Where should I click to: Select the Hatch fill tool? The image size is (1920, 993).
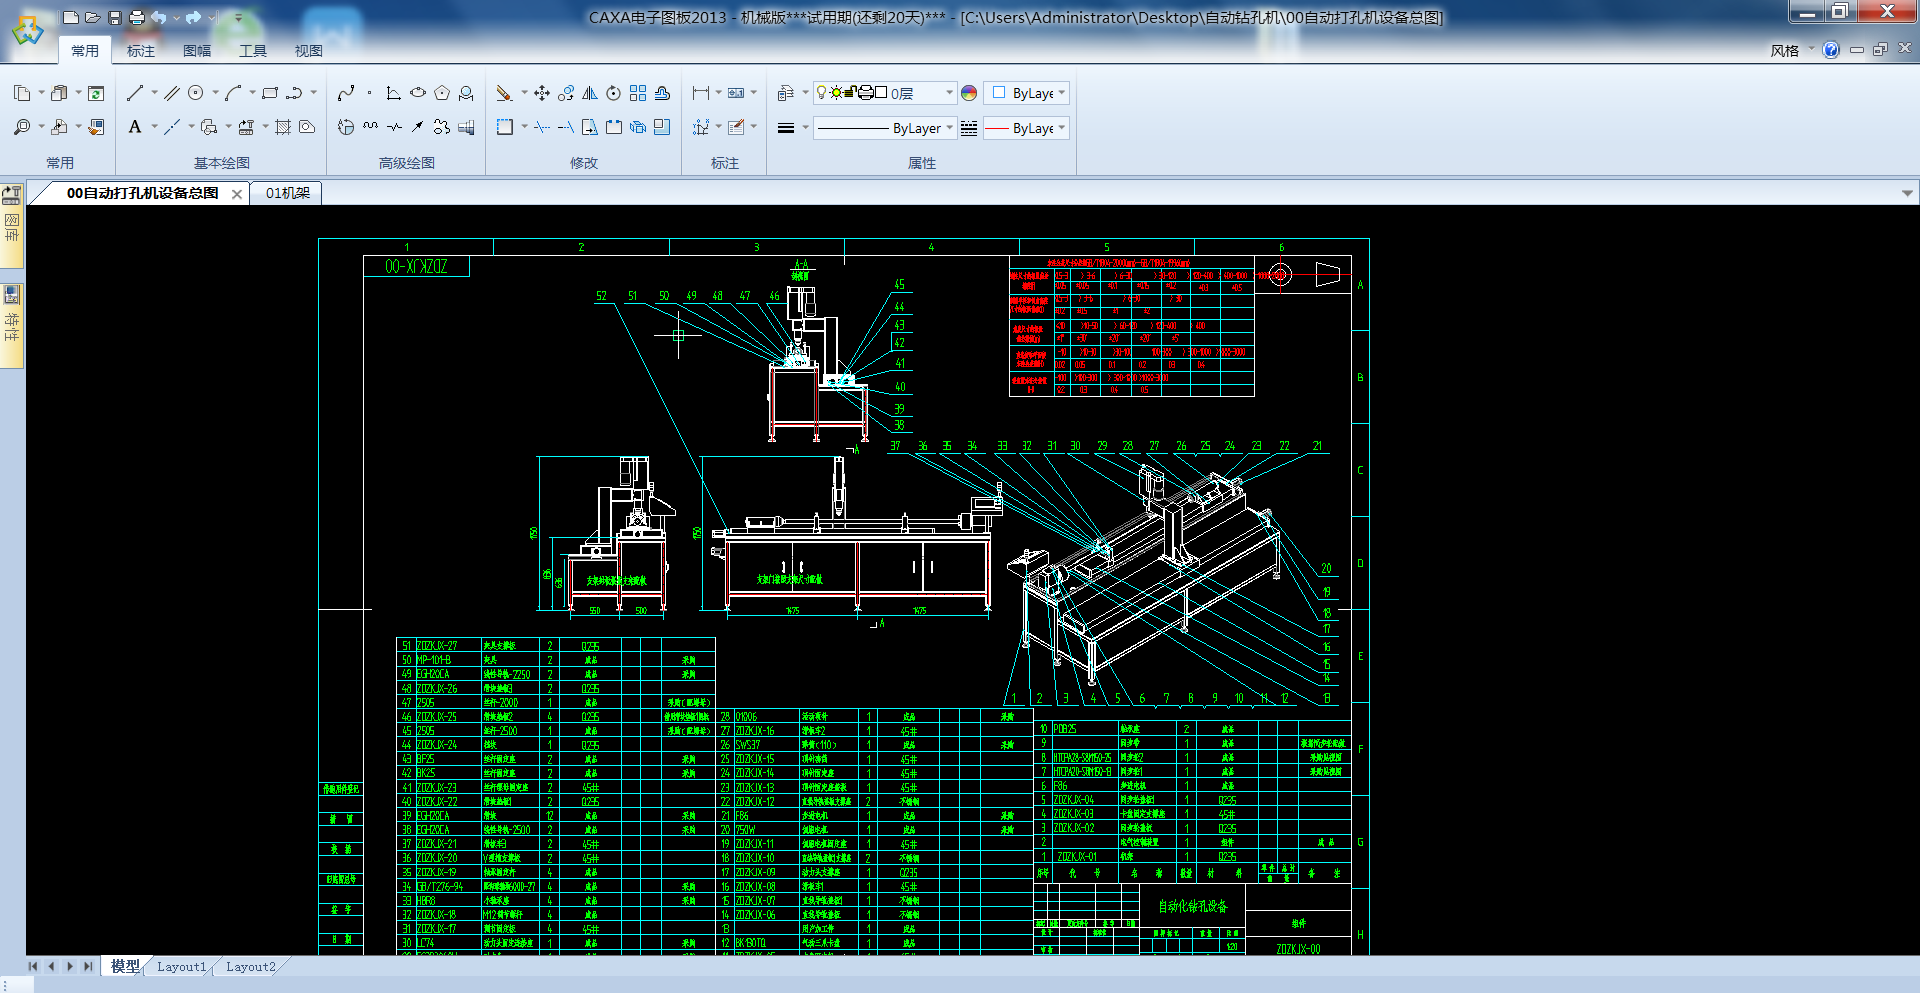pos(283,127)
